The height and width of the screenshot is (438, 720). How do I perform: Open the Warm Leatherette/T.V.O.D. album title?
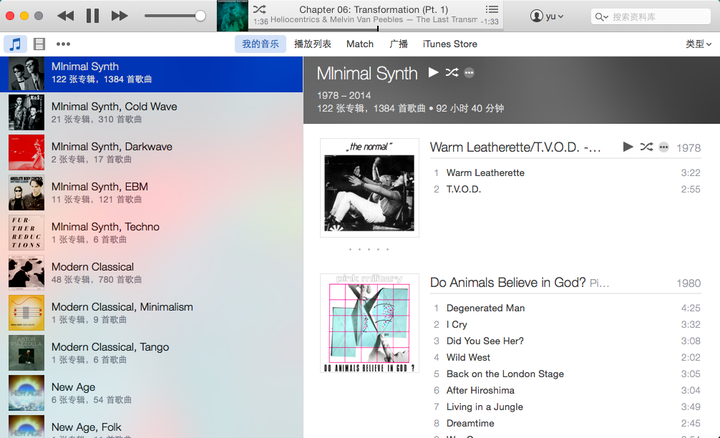coord(515,147)
